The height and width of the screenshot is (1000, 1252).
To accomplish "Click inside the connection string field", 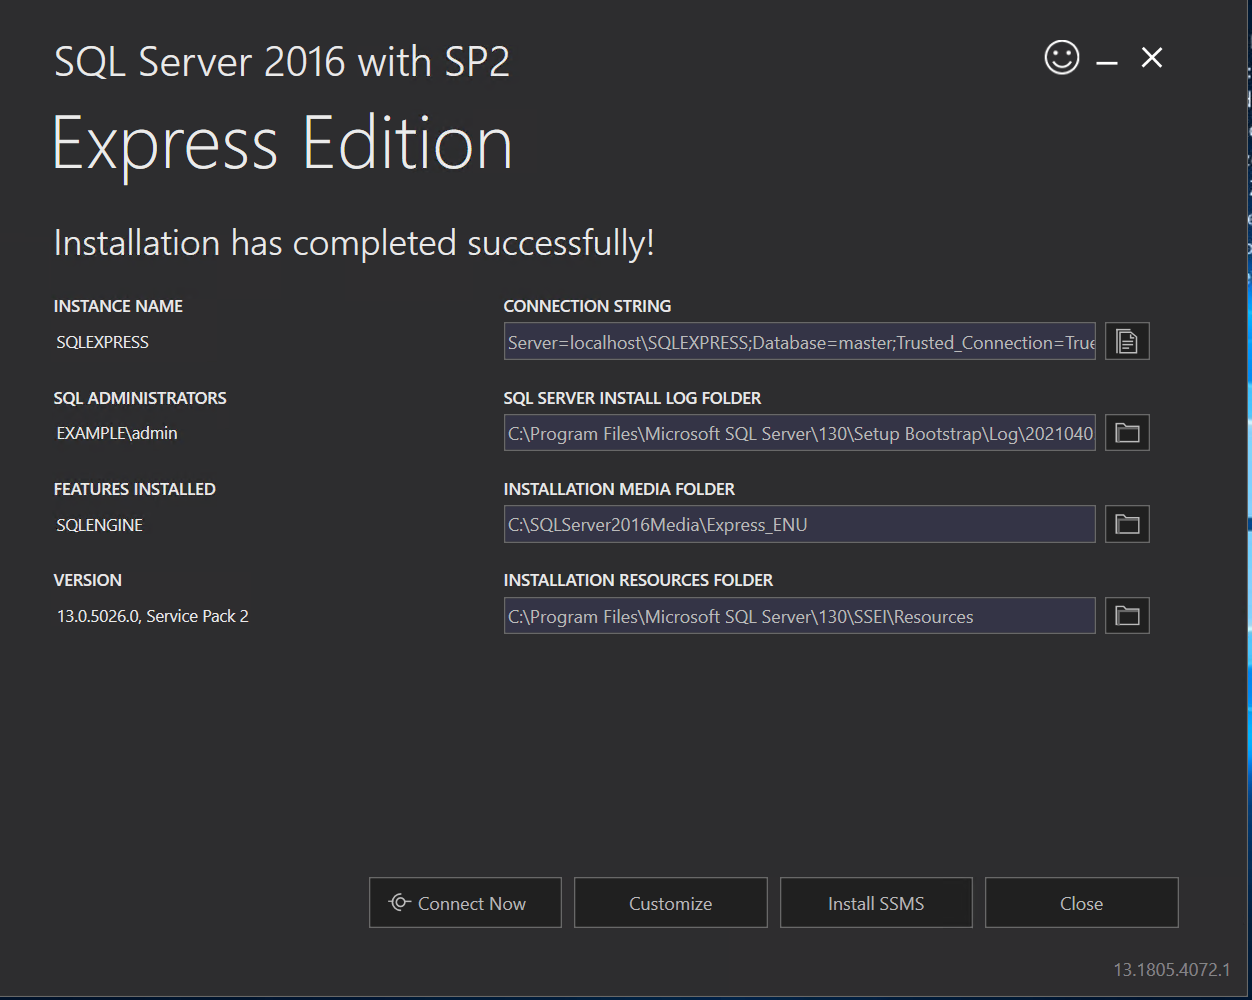I will (799, 342).
